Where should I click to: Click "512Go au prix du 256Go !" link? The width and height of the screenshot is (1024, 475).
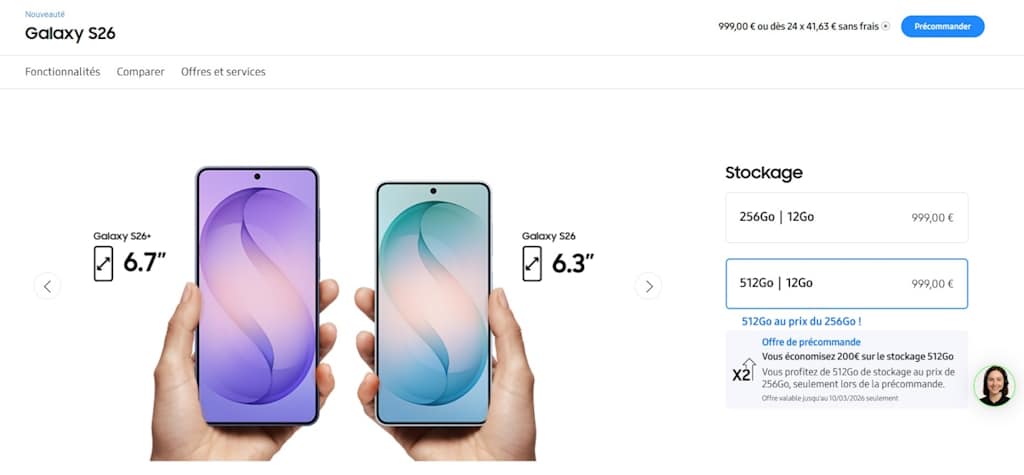click(x=801, y=321)
